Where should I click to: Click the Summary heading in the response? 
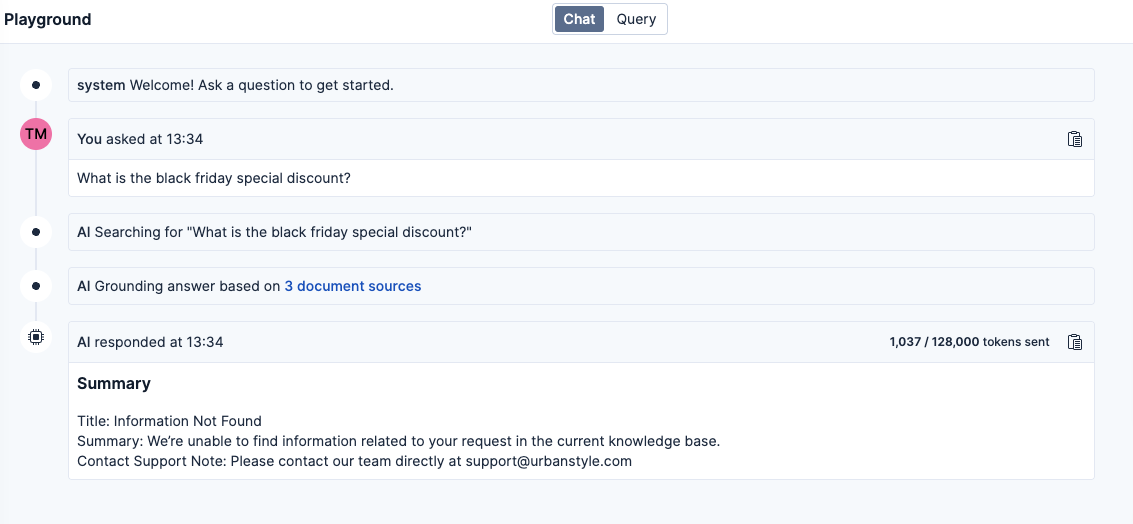(x=114, y=383)
